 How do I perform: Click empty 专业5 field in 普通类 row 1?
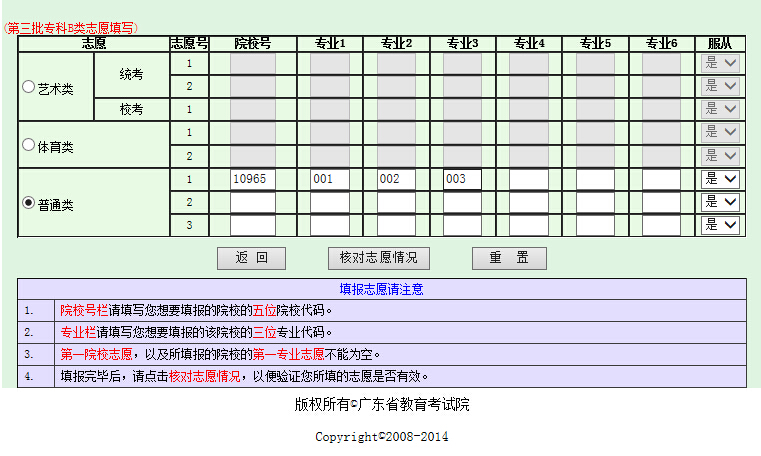pyautogui.click(x=595, y=179)
